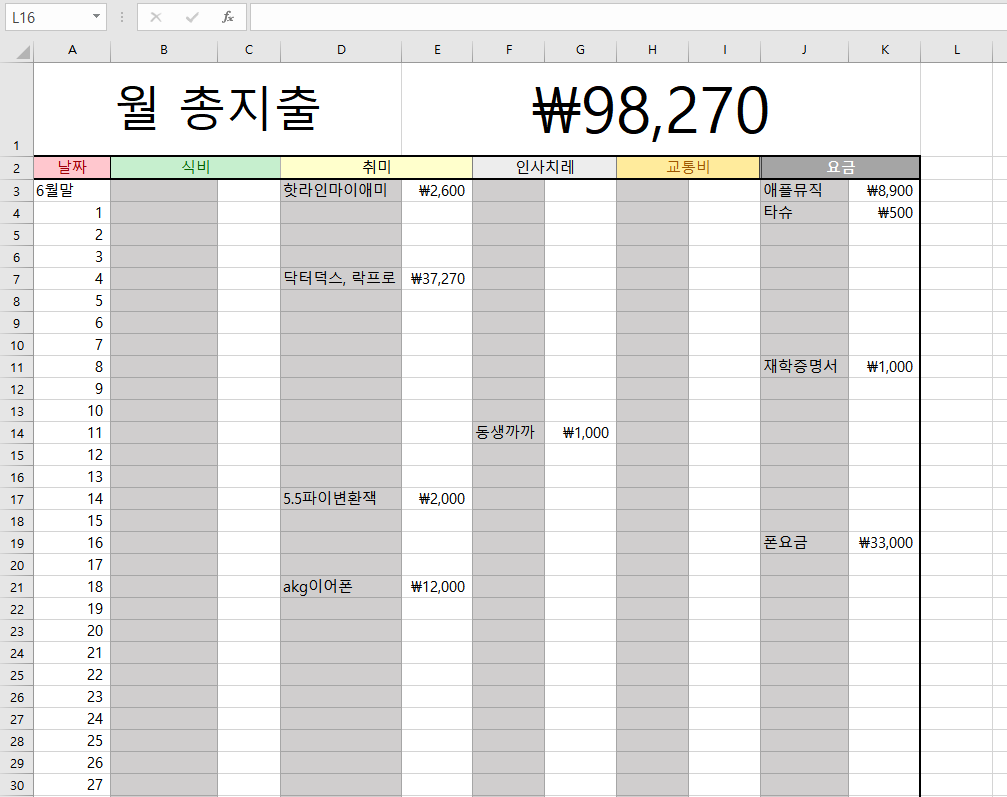Select cell with 재학증명서
The height and width of the screenshot is (797, 1007).
point(804,367)
